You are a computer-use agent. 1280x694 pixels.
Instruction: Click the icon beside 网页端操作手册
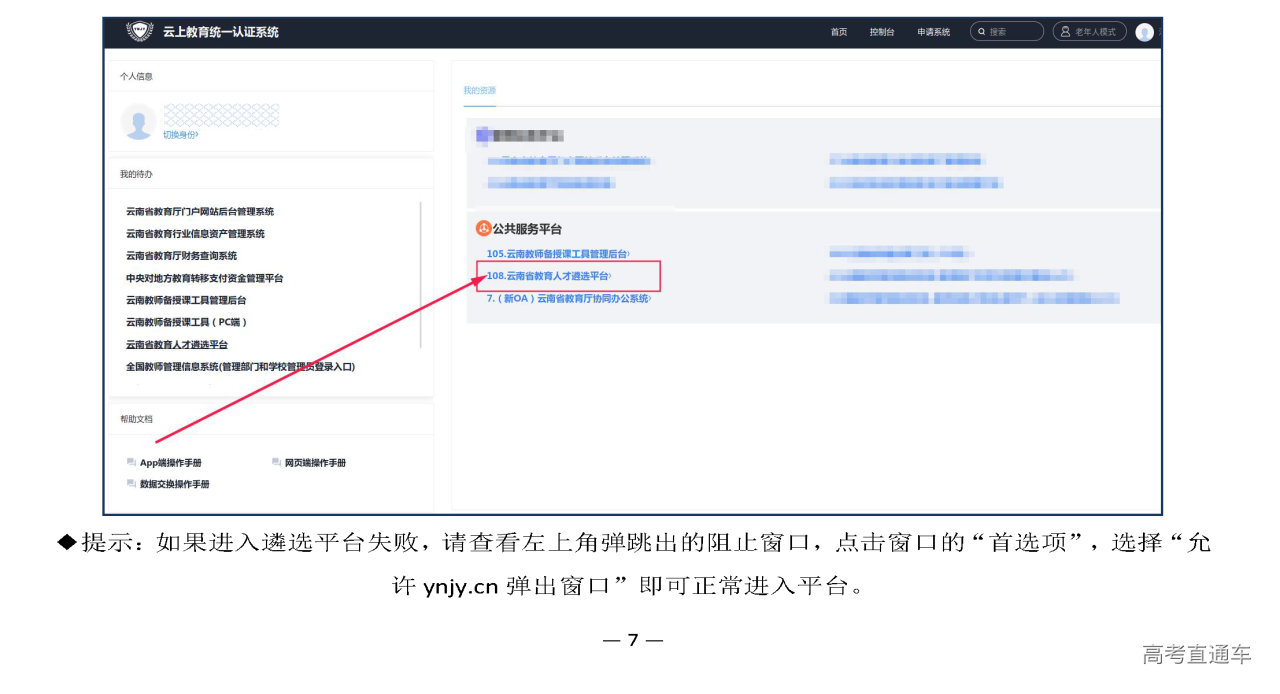pyautogui.click(x=276, y=463)
